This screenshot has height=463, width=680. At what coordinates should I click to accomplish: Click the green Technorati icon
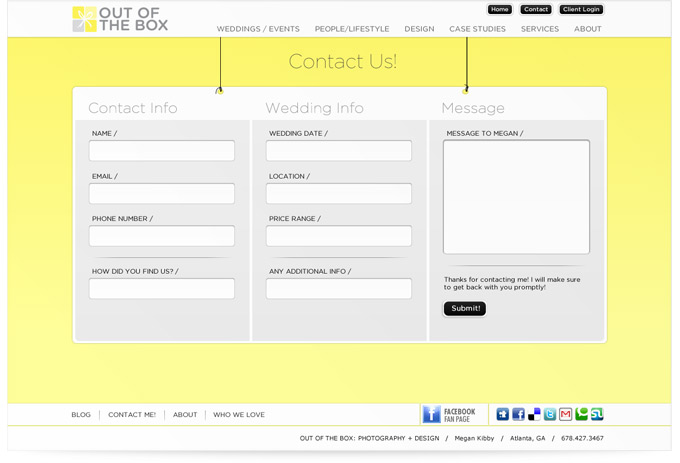click(581, 414)
